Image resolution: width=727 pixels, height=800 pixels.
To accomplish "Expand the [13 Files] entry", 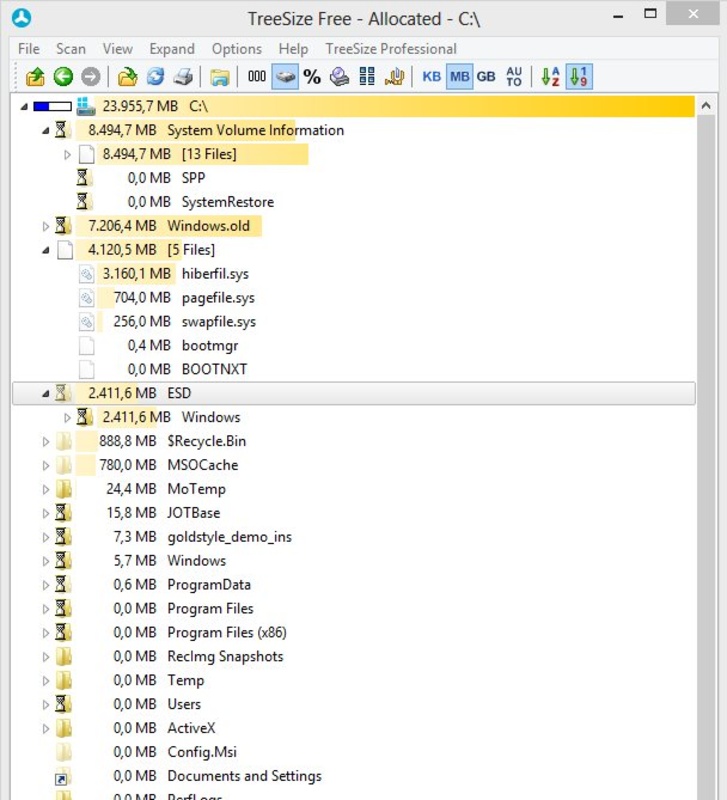I will [x=67, y=155].
